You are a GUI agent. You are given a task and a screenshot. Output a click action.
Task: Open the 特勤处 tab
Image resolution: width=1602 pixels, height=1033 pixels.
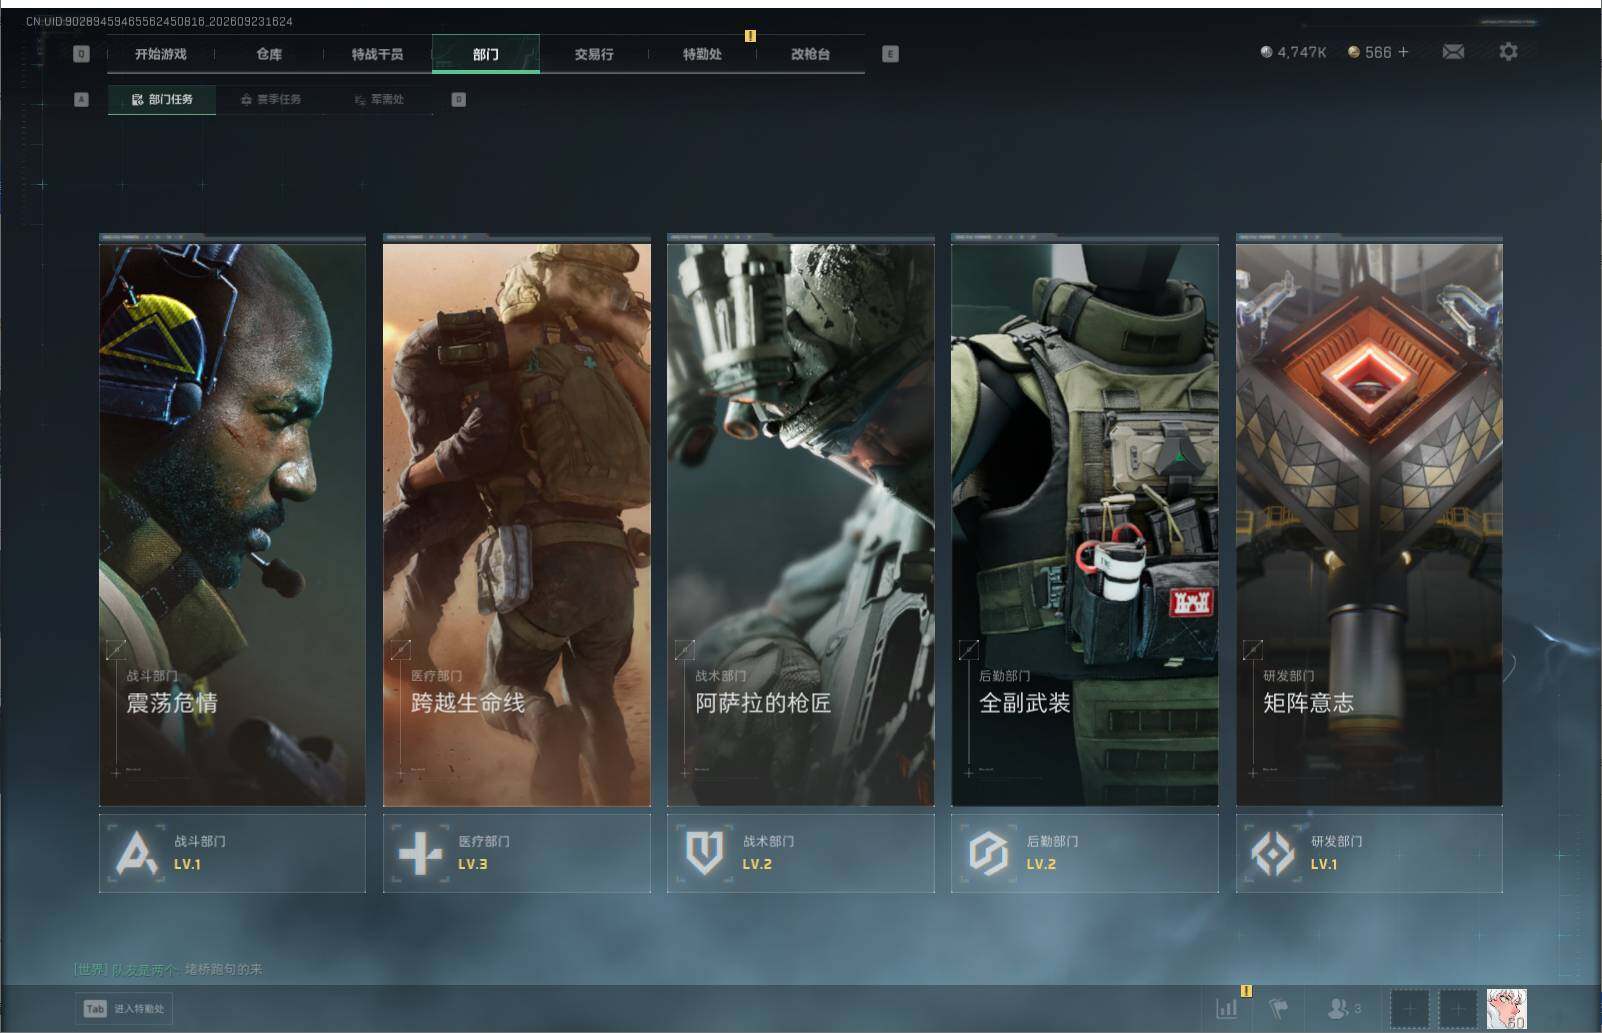pyautogui.click(x=702, y=54)
